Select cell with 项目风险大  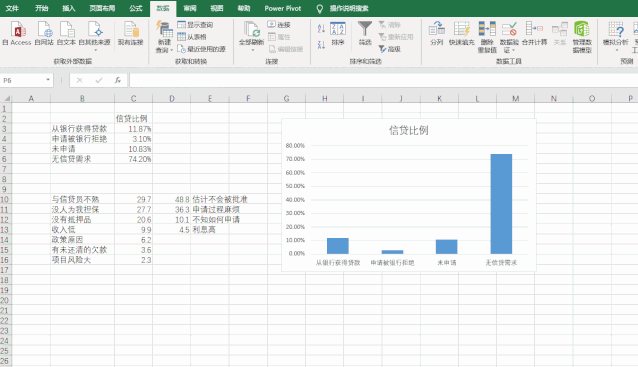click(82, 260)
